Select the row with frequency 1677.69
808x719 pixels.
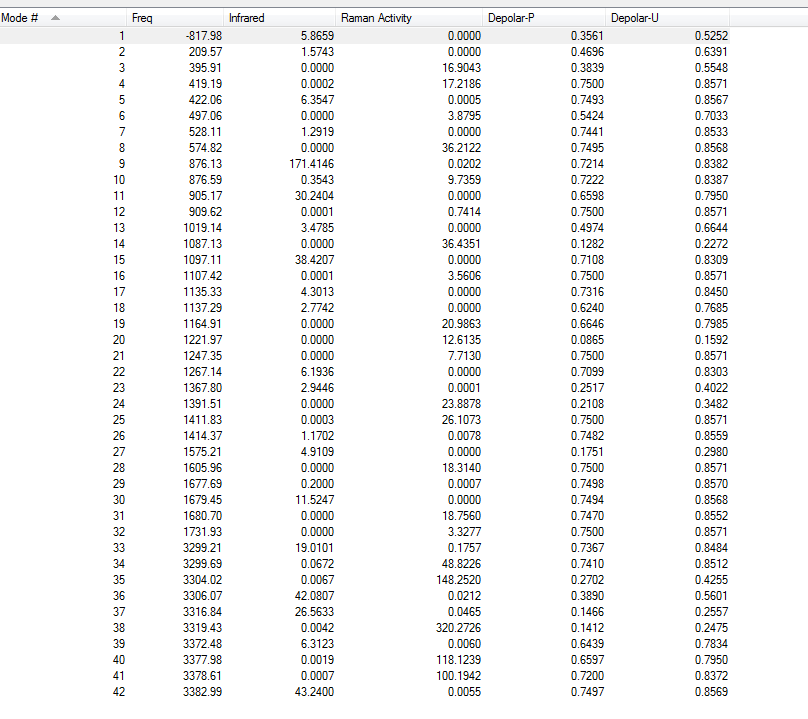point(364,483)
